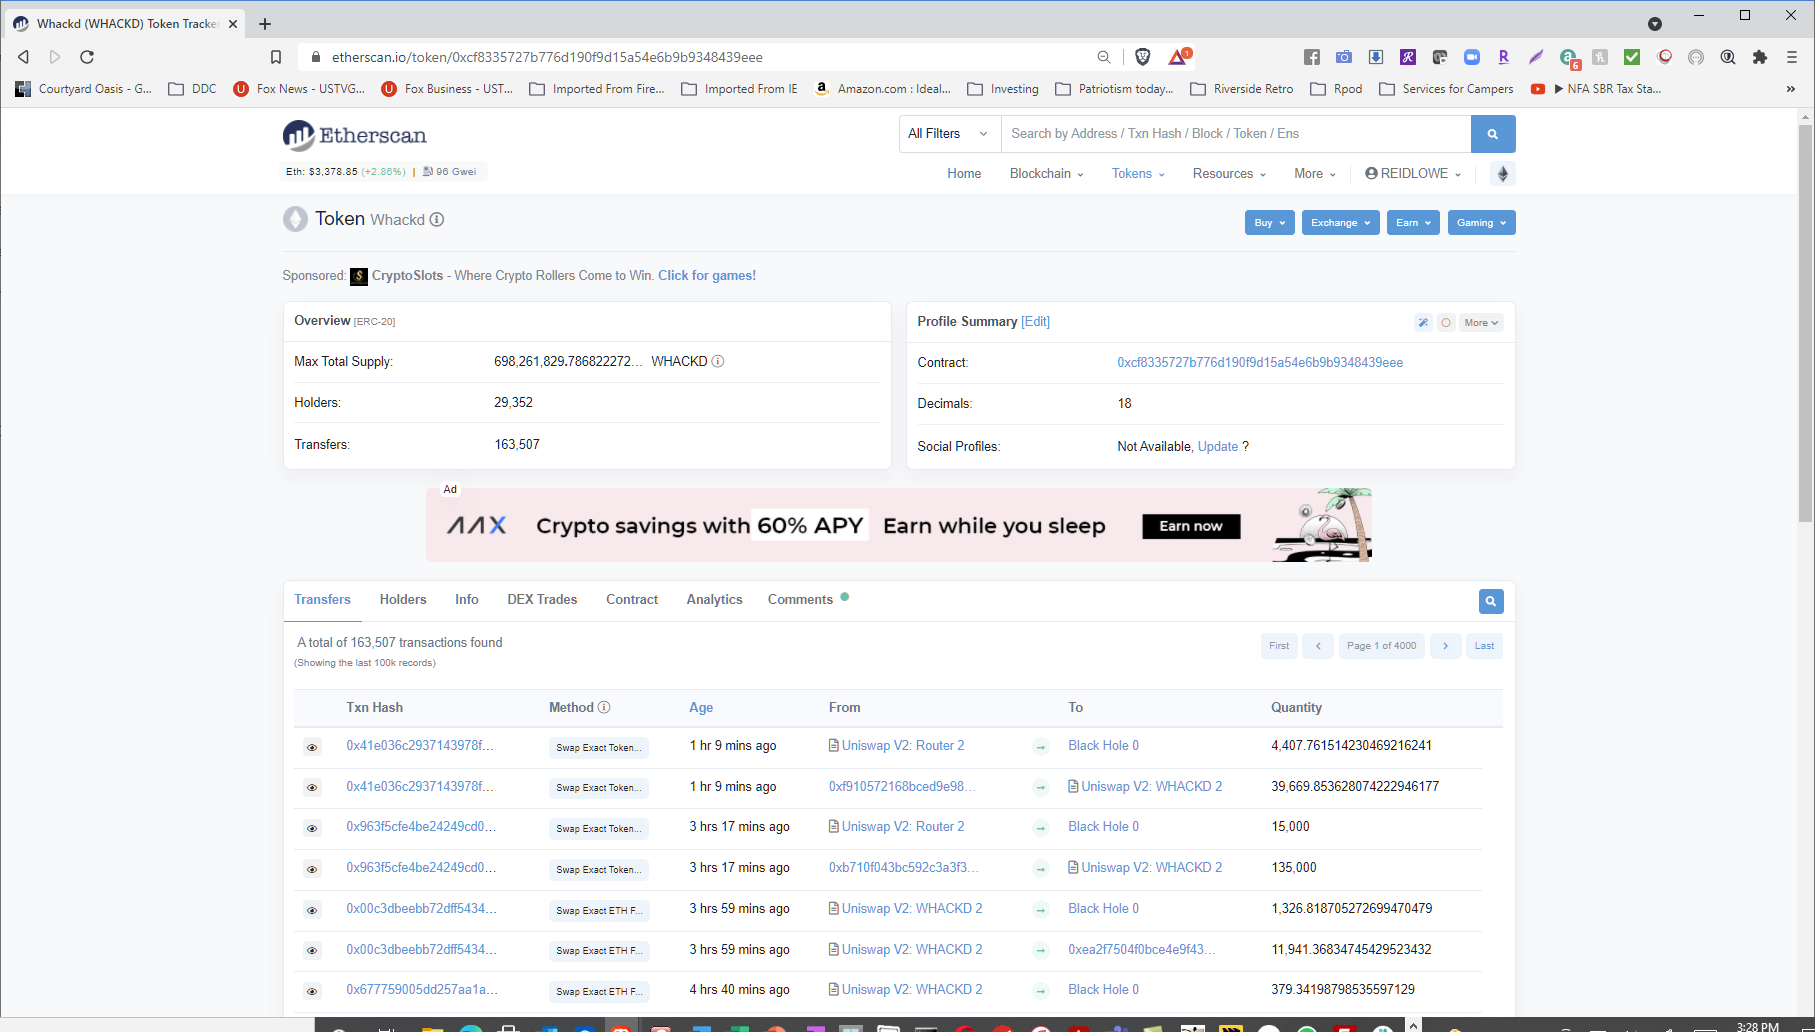
Task: Go to the Last page of transfers
Action: 1484,646
